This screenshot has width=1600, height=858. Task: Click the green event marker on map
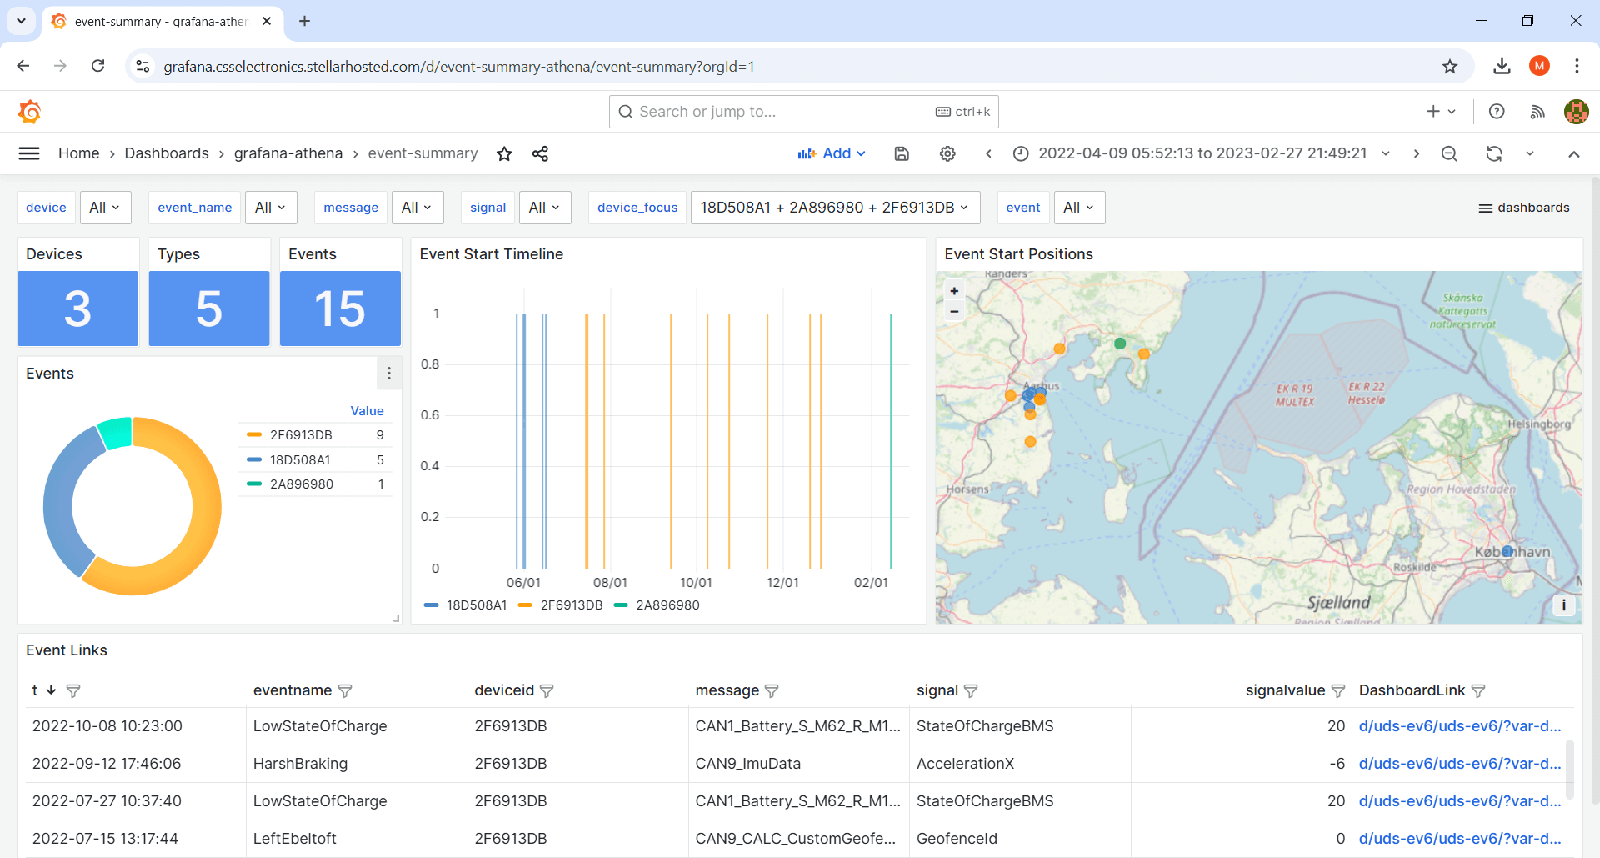[1120, 343]
